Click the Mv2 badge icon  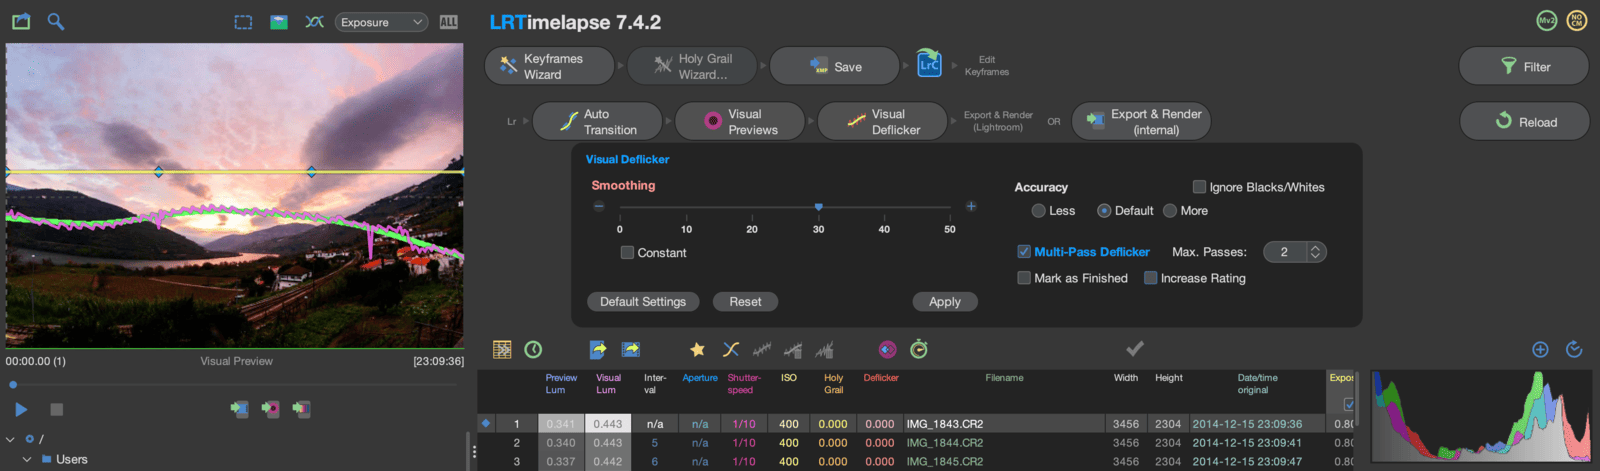click(1546, 21)
